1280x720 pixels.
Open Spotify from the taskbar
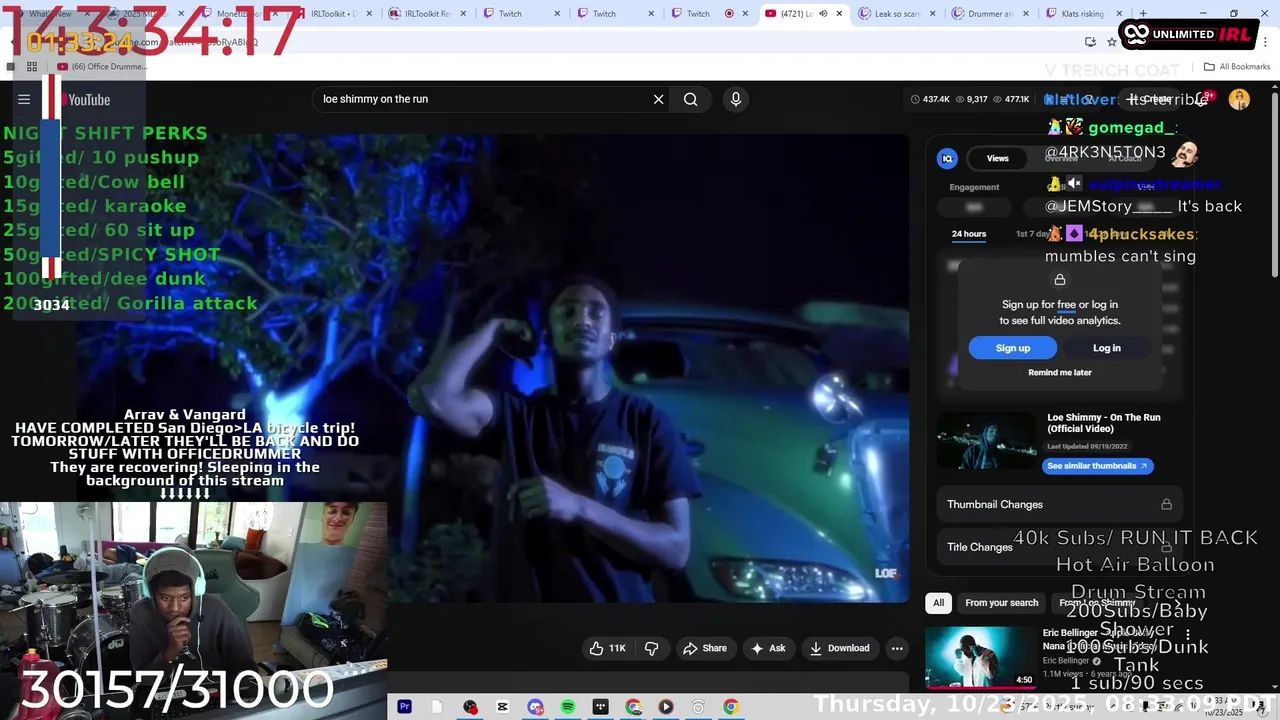click(568, 707)
